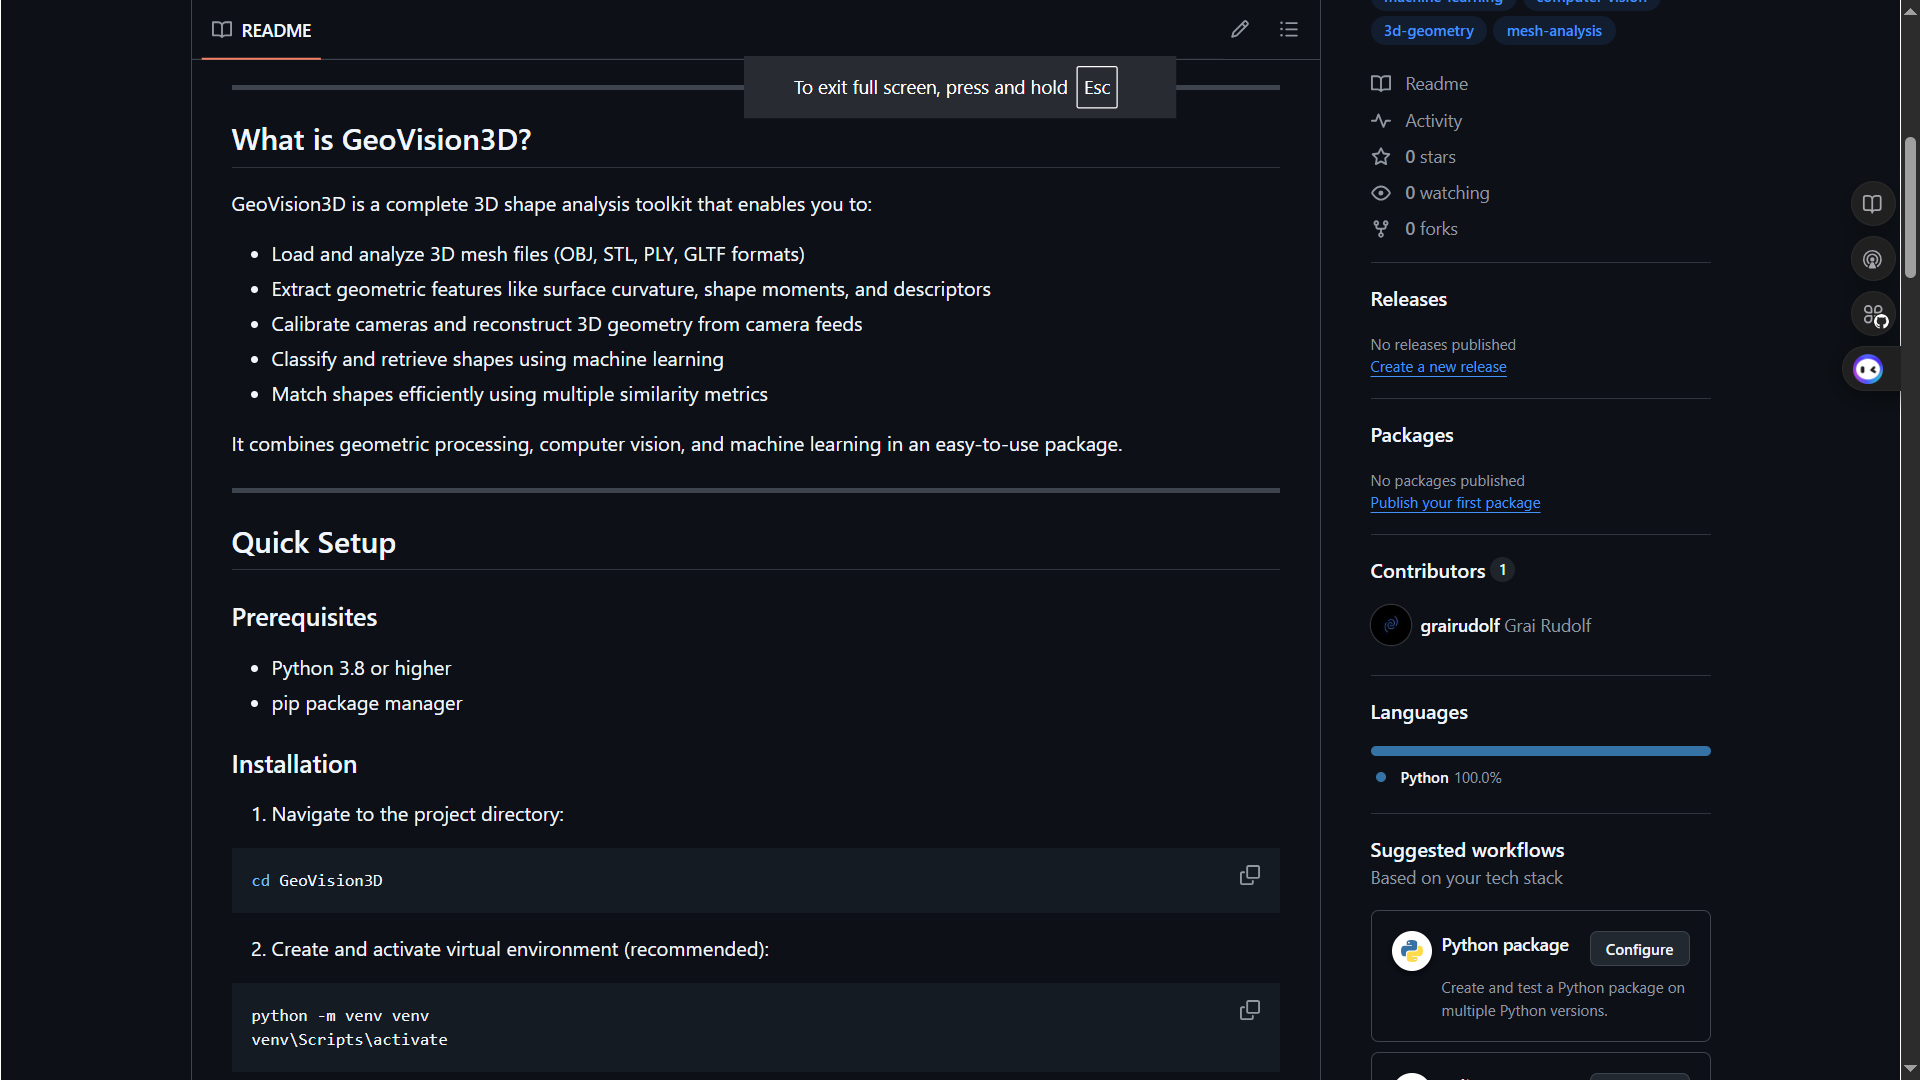Click the 'Installation' heading
Image resolution: width=1920 pixels, height=1080 pixels.
pos(294,765)
